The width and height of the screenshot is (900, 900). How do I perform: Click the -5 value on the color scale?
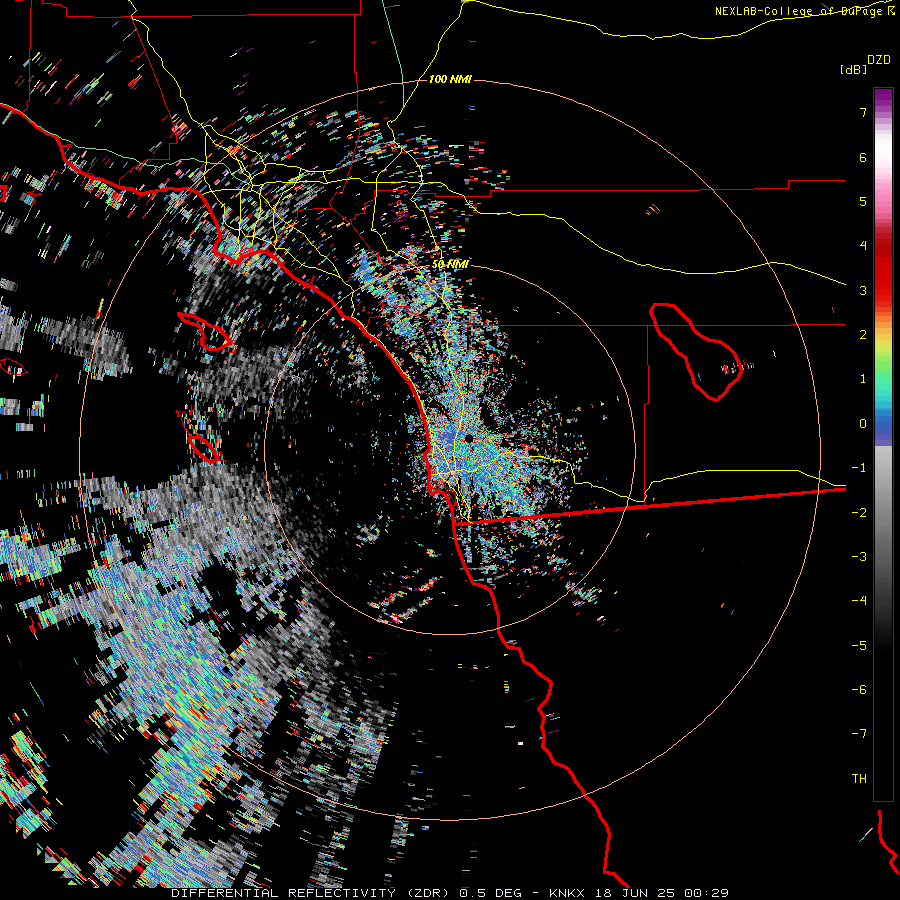(x=859, y=646)
